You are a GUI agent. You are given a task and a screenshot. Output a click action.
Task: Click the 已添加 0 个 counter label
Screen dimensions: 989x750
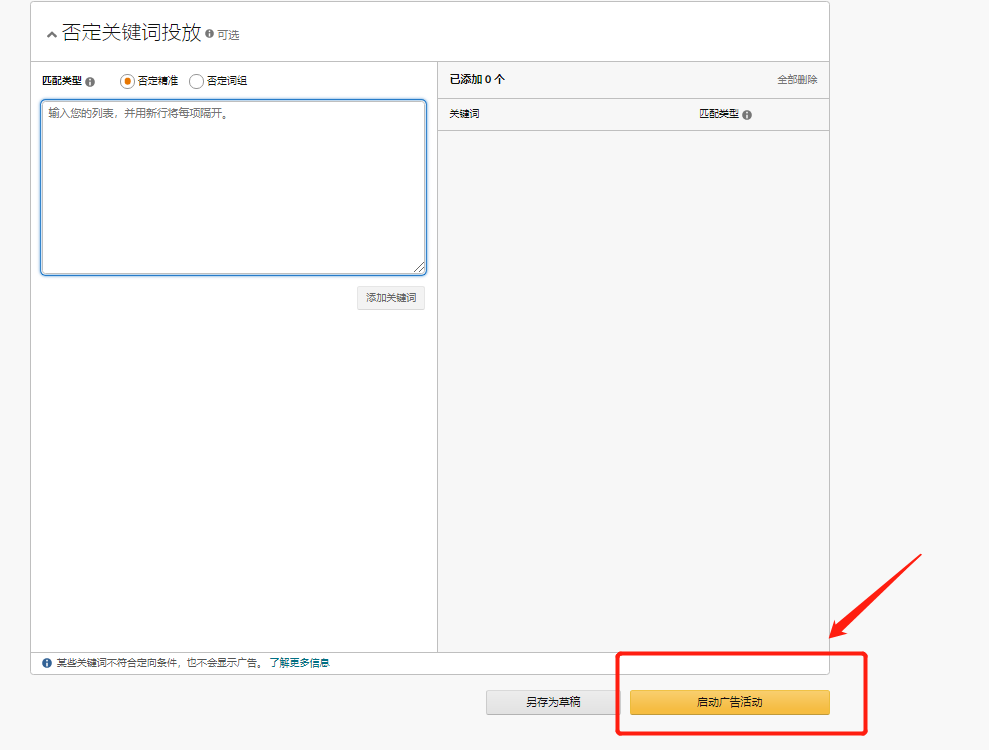coord(477,80)
